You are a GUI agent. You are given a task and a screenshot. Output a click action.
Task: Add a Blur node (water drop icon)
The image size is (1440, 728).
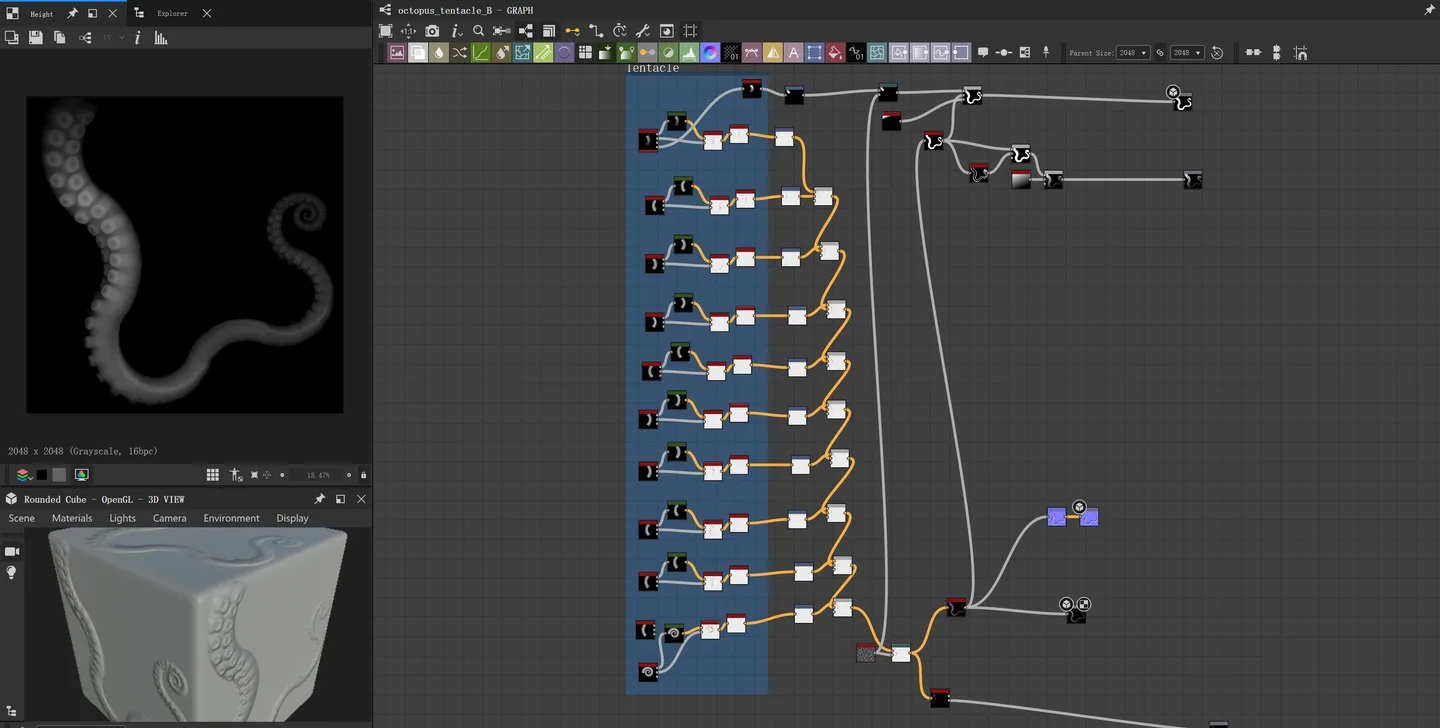(439, 53)
